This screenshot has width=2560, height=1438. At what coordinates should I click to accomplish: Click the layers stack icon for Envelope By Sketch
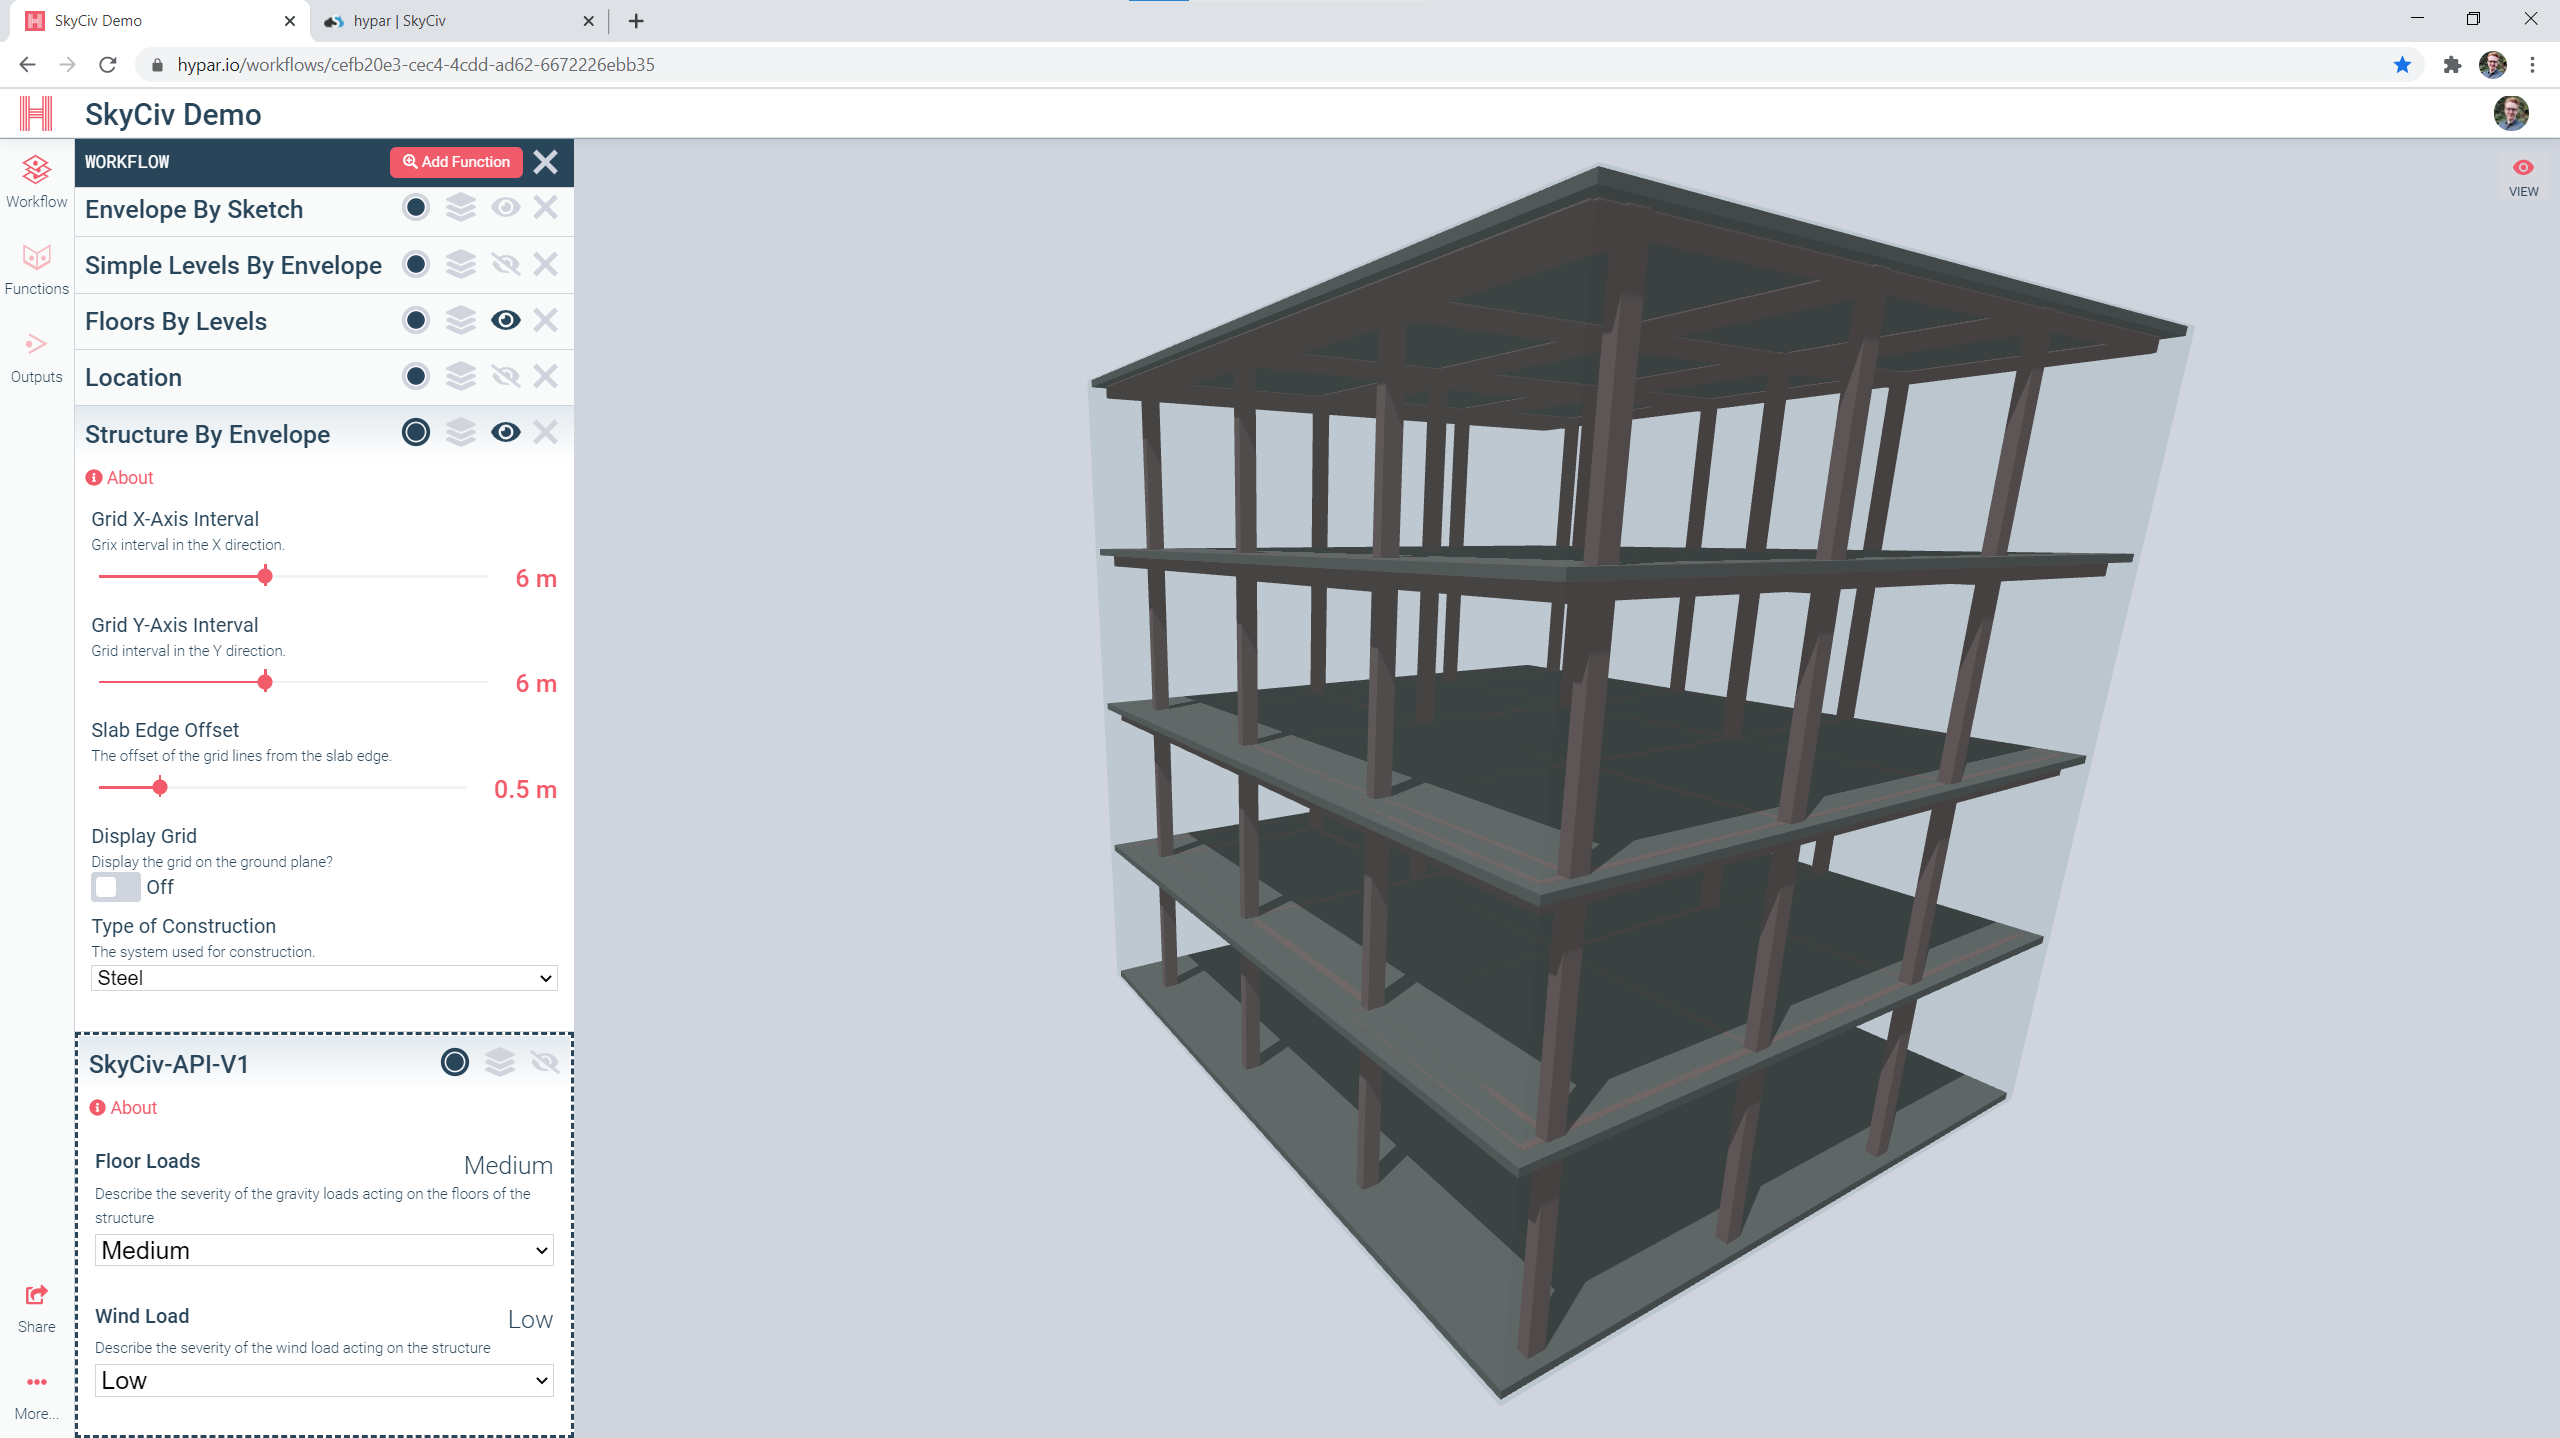461,207
